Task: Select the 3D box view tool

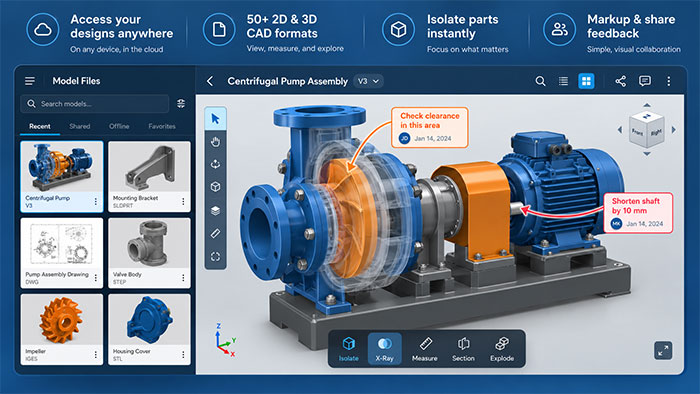Action: 215,187
